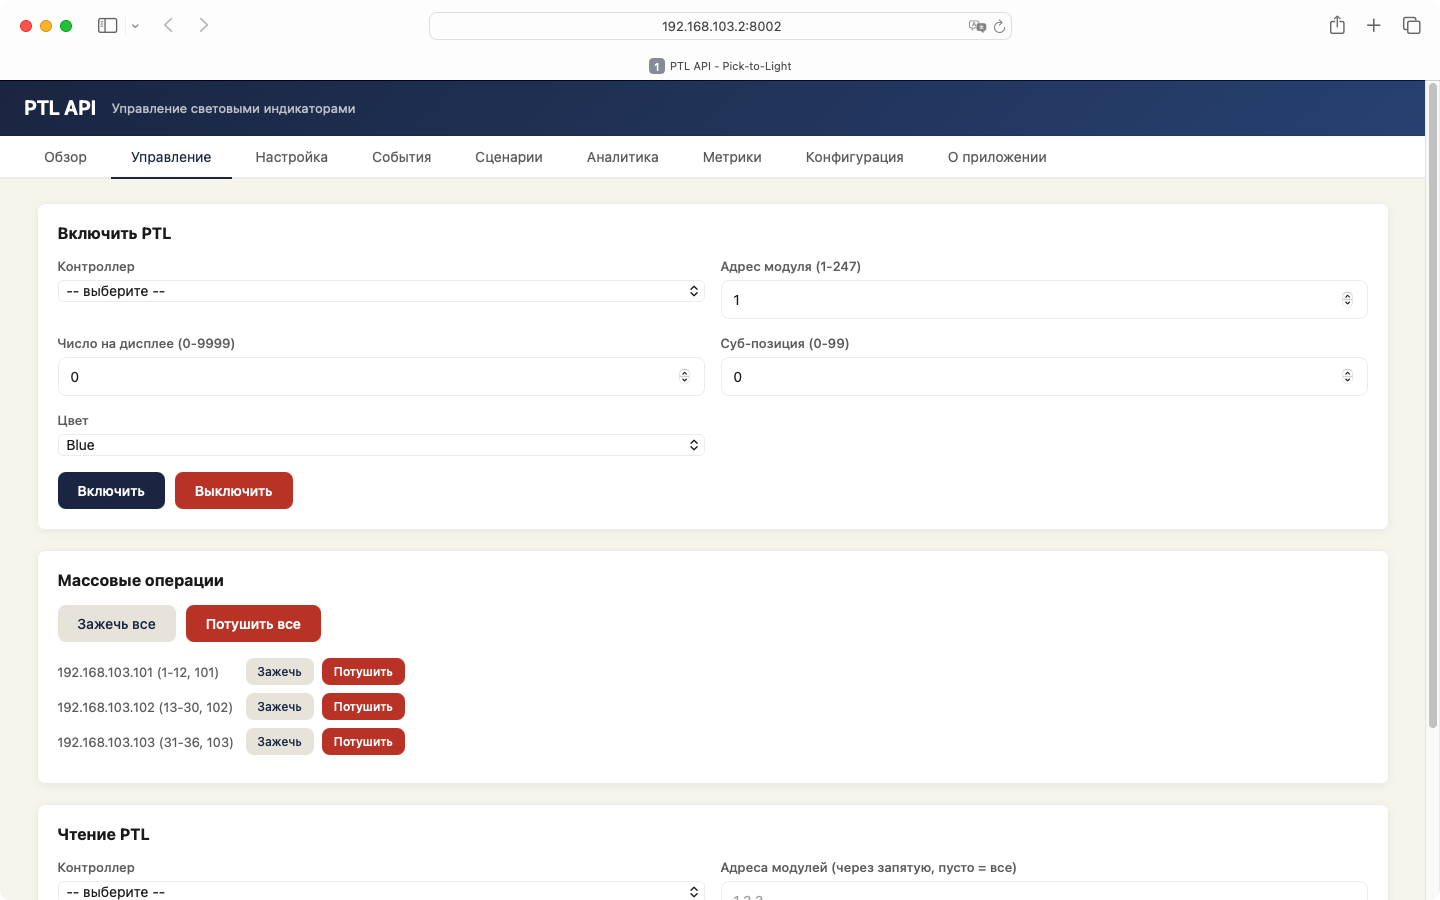Open the Аналитика tab
The height and width of the screenshot is (900, 1440).
(x=622, y=157)
